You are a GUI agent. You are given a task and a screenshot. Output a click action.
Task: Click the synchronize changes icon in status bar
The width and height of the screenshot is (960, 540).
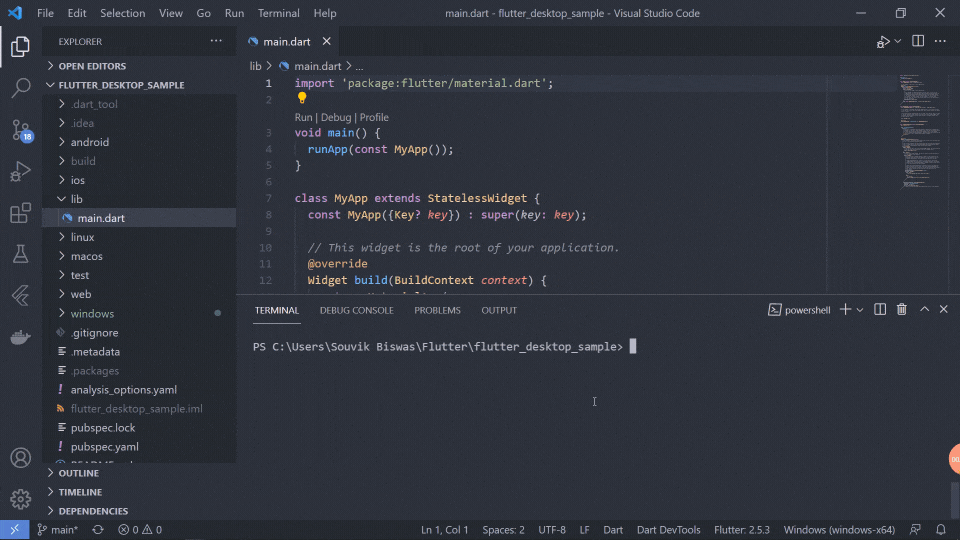(98, 530)
